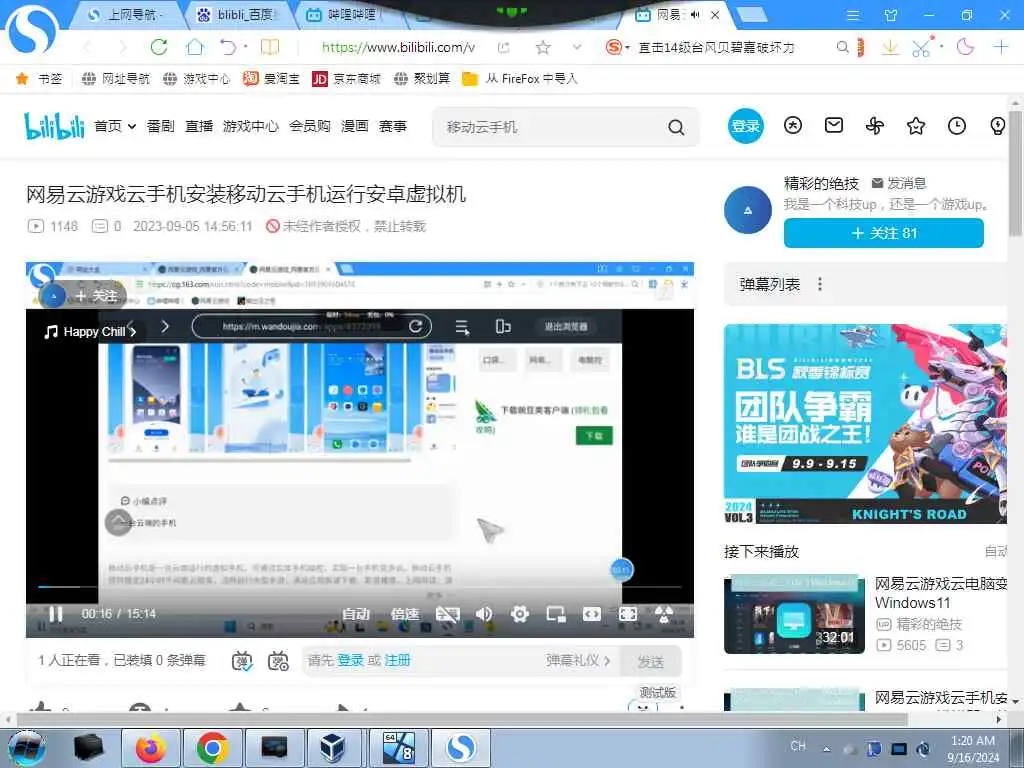Open the 漫画 nav item
Screen dimensions: 1024x768
click(x=355, y=126)
